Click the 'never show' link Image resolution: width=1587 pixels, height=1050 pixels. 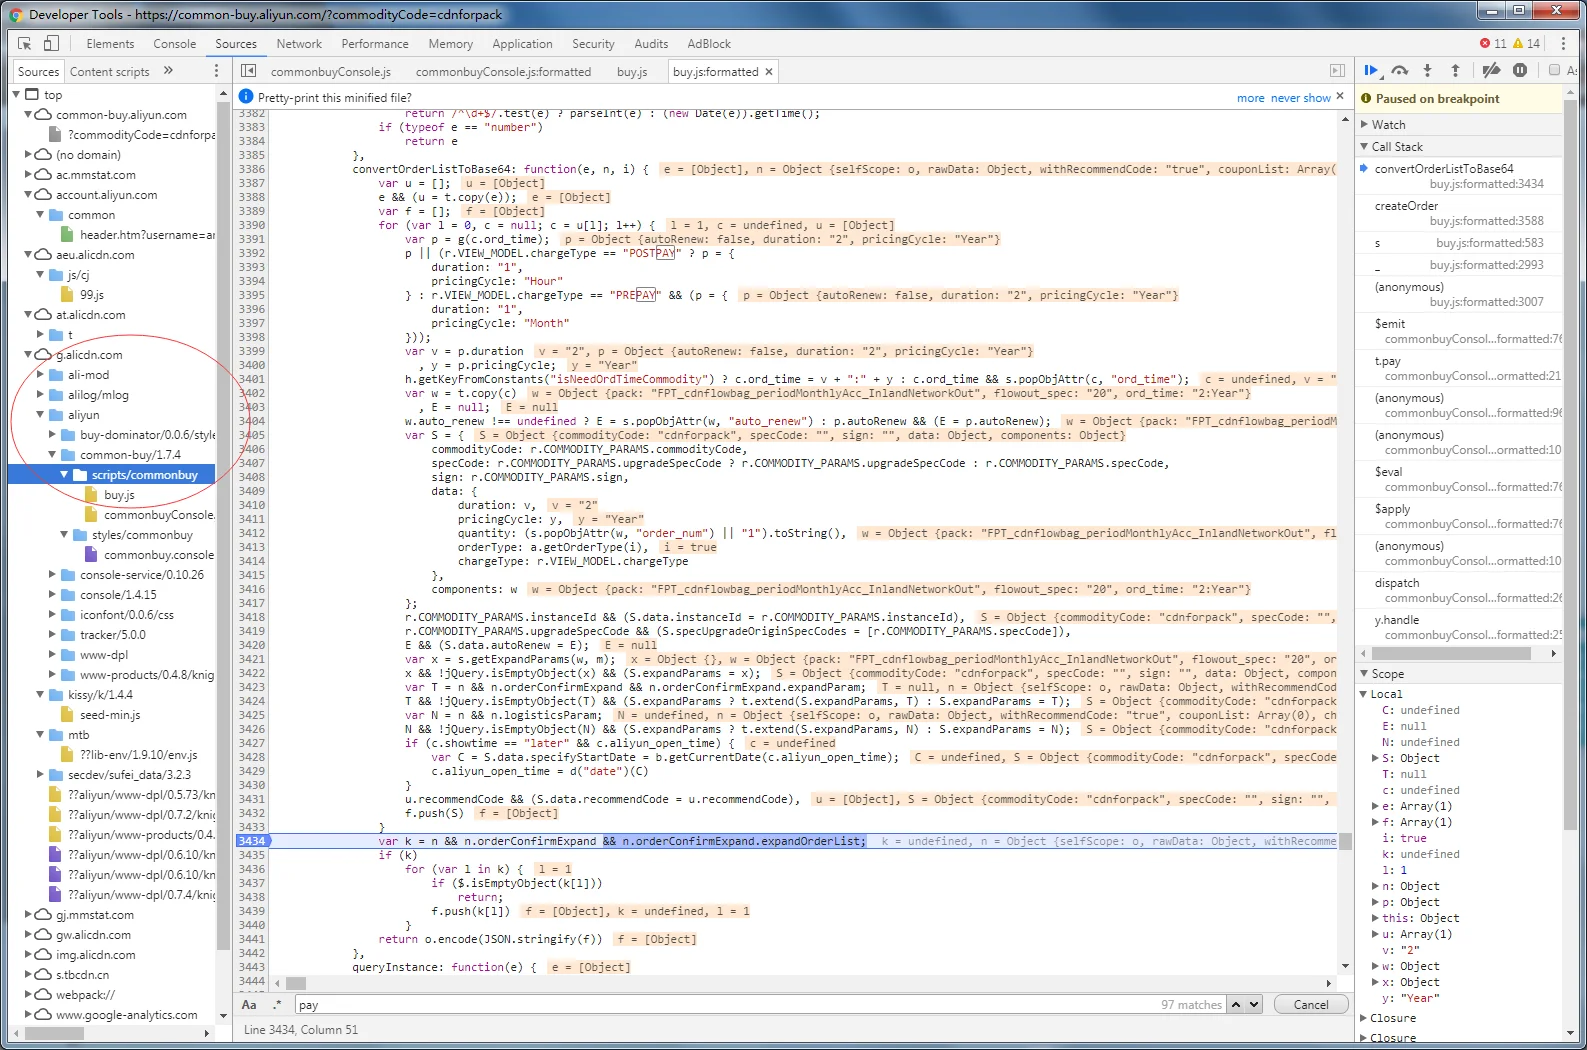tap(1300, 98)
